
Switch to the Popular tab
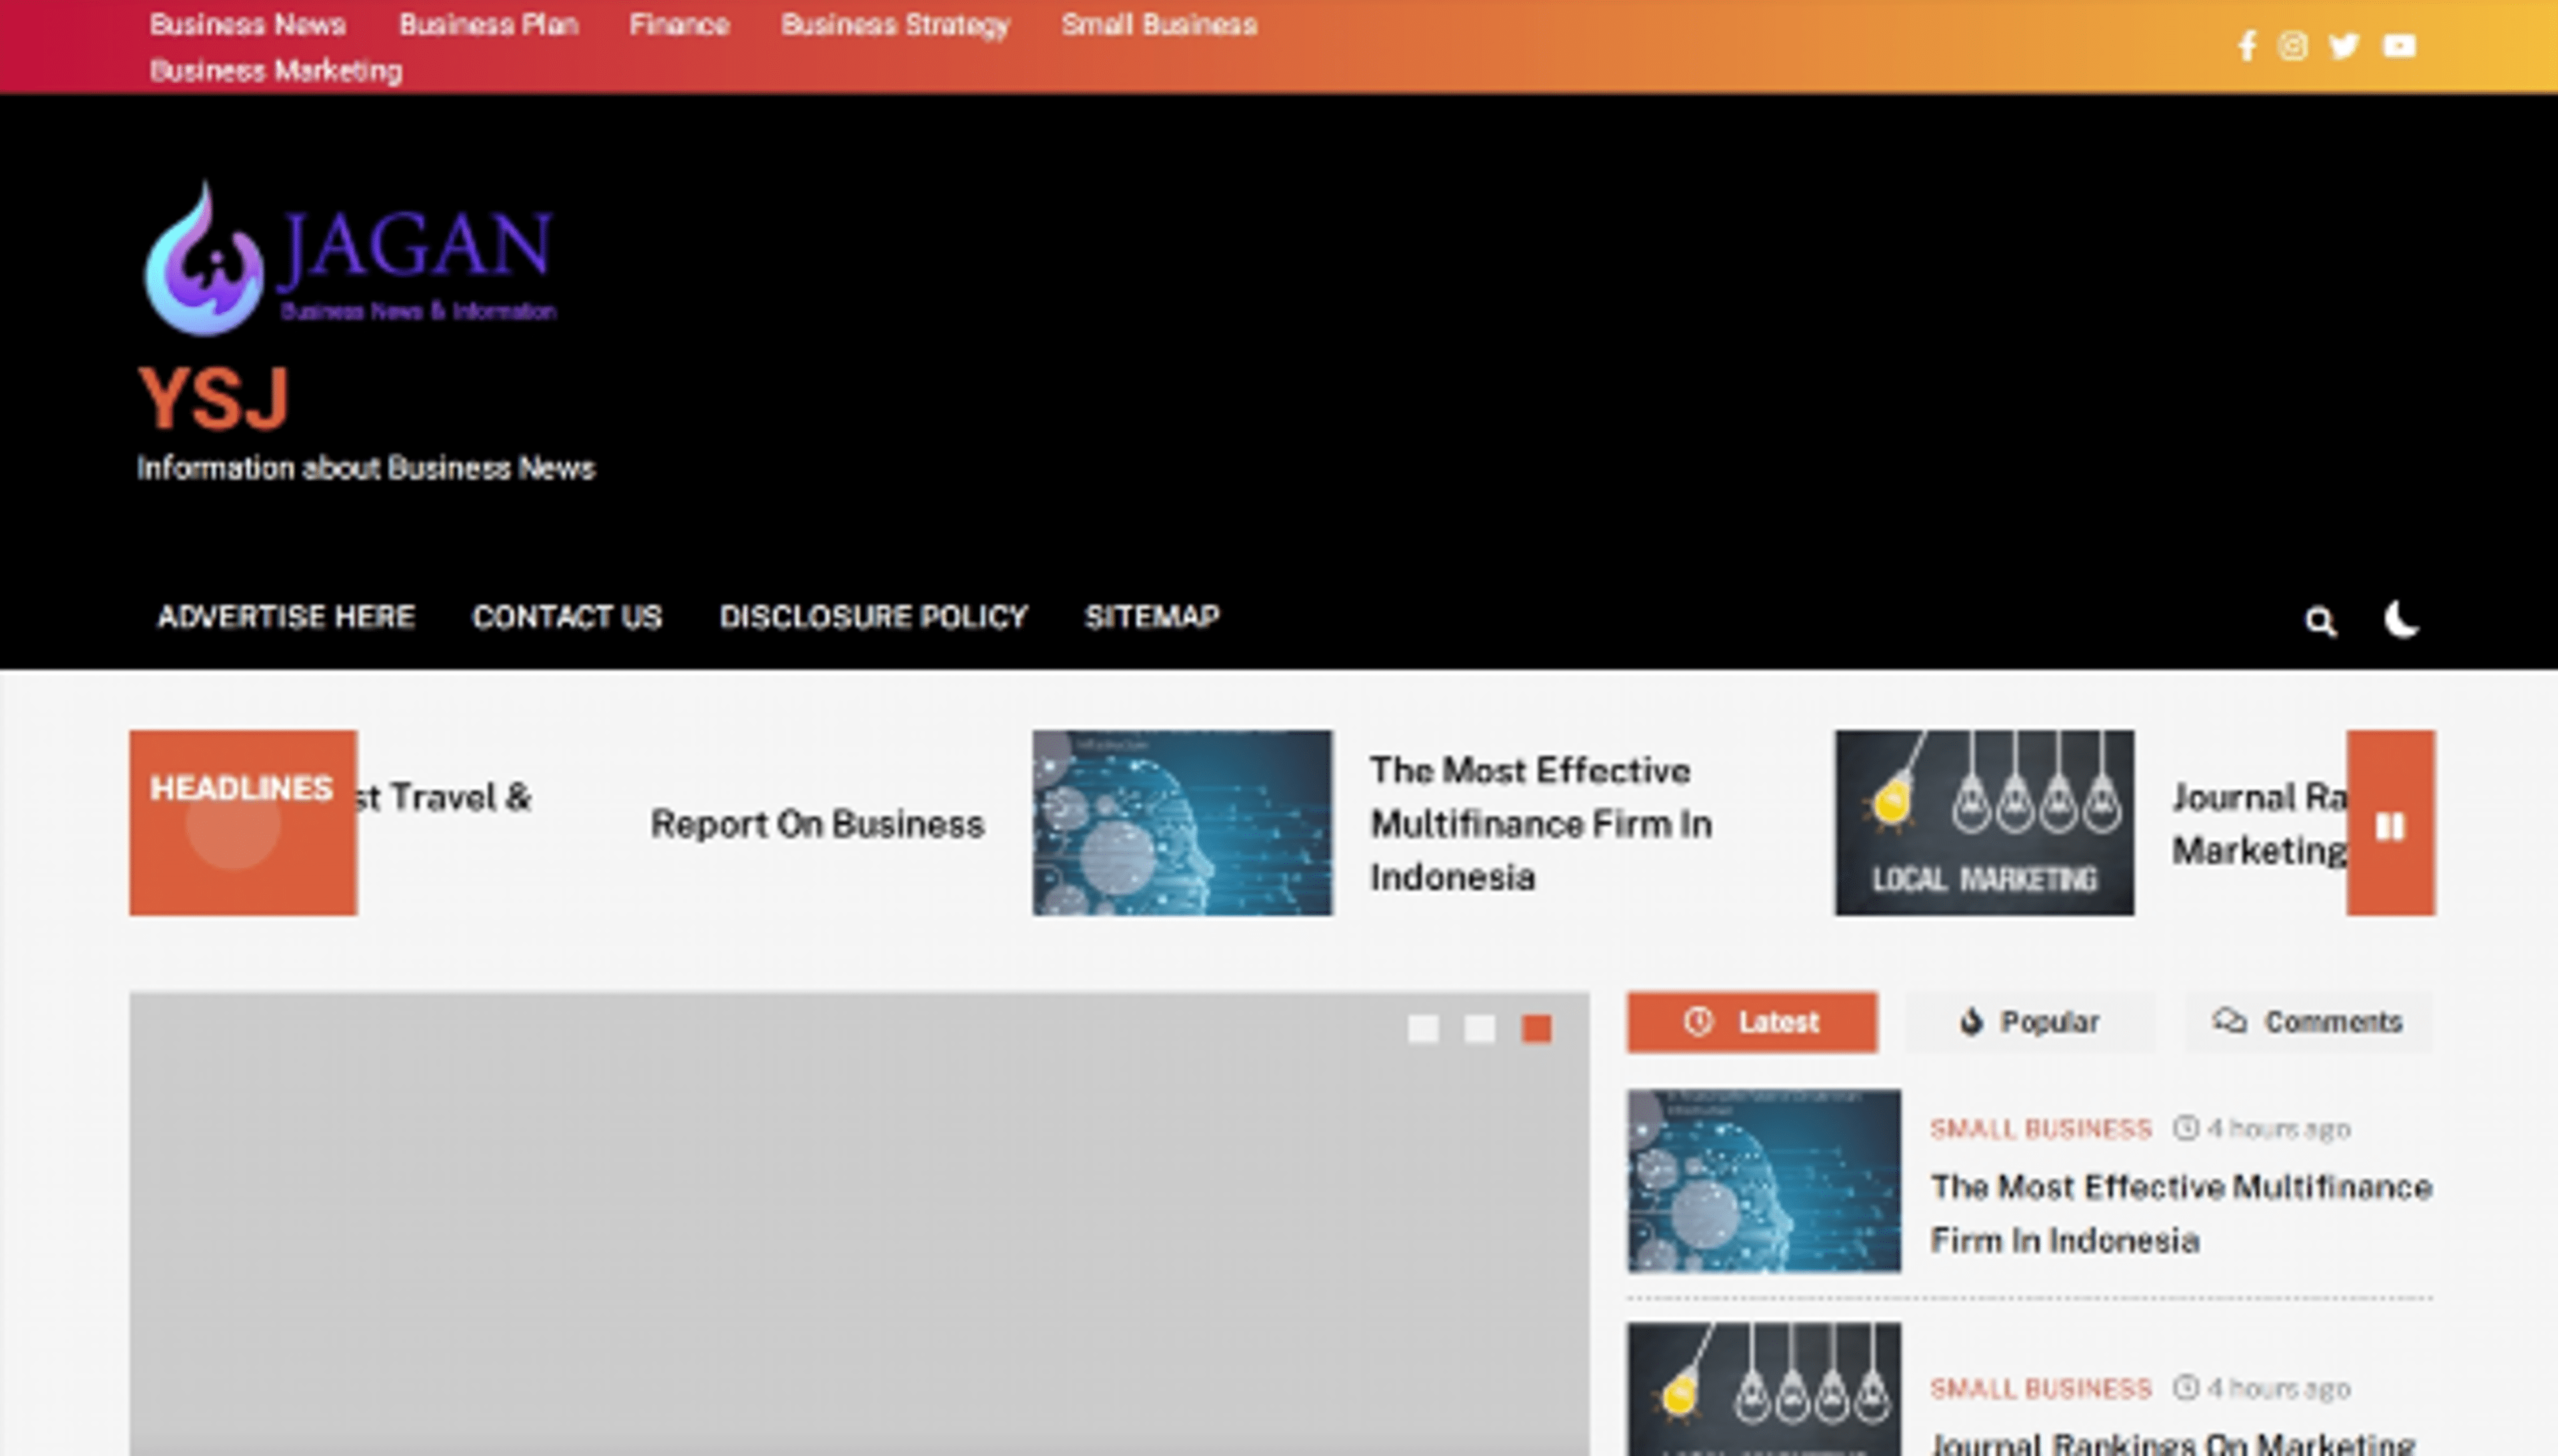point(2030,1022)
